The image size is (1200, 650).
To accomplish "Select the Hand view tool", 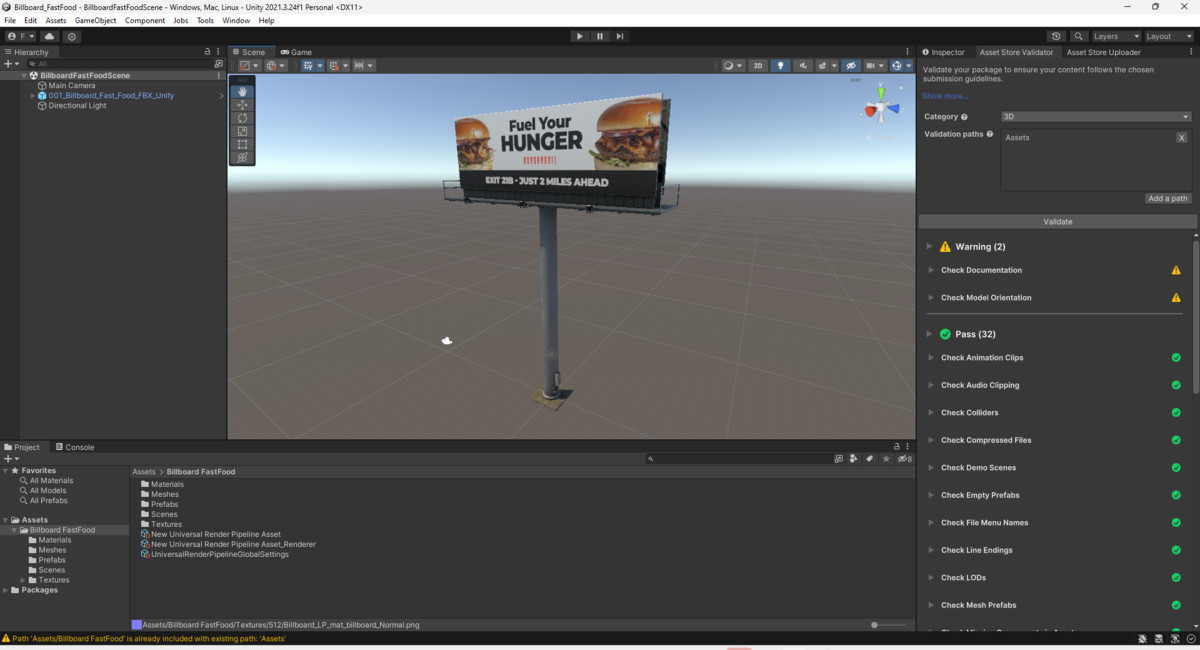I will coord(242,92).
